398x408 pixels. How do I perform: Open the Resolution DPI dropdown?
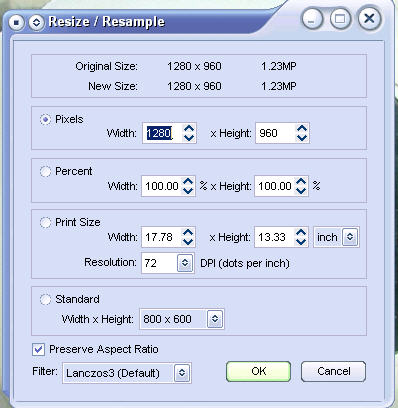(x=185, y=263)
